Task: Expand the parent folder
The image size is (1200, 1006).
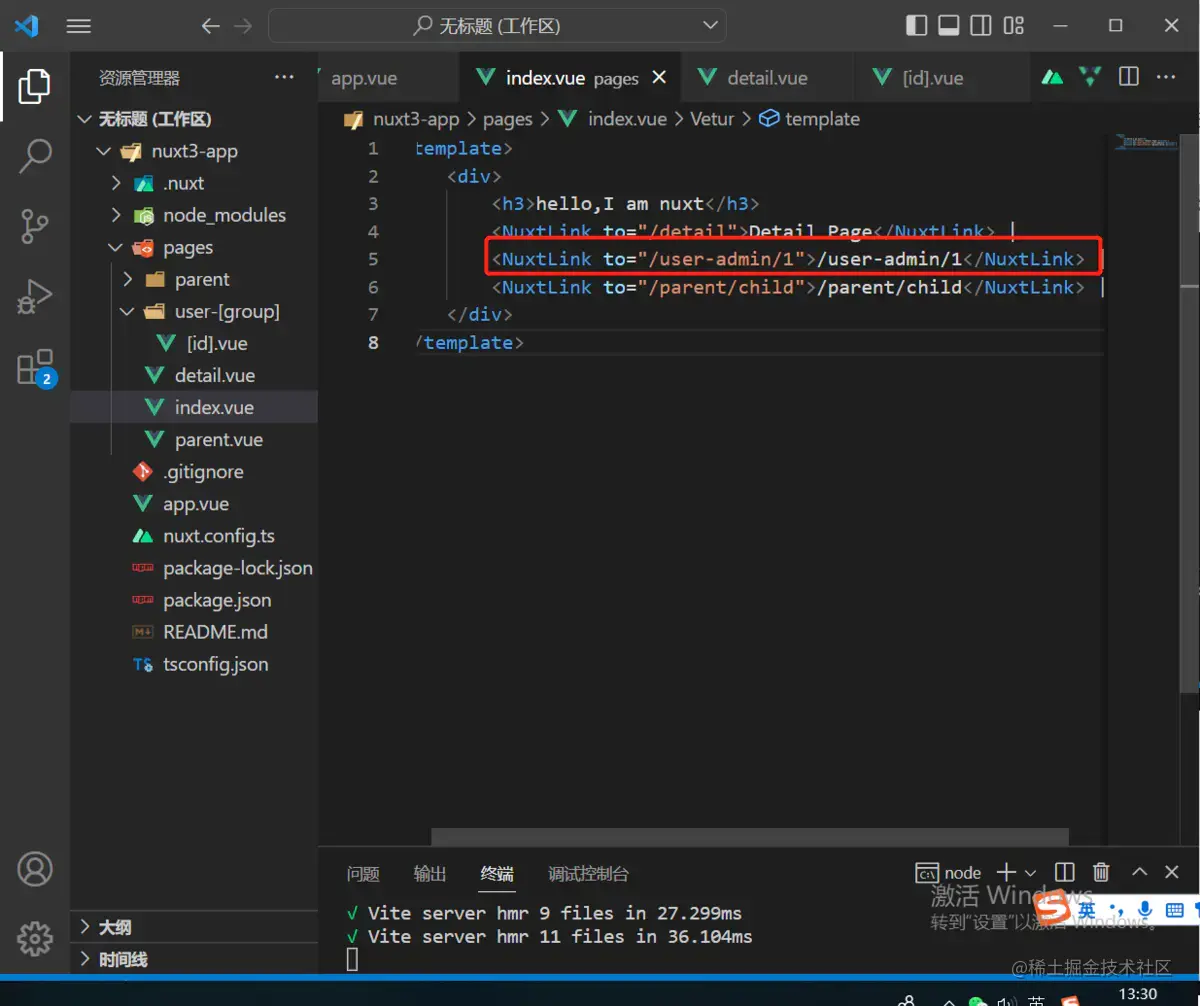Action: point(194,280)
